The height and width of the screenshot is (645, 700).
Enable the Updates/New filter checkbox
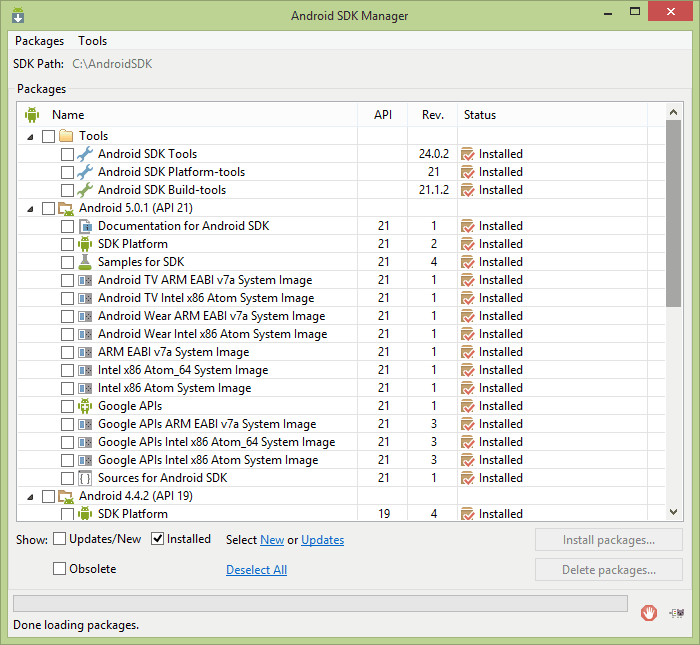click(x=59, y=539)
